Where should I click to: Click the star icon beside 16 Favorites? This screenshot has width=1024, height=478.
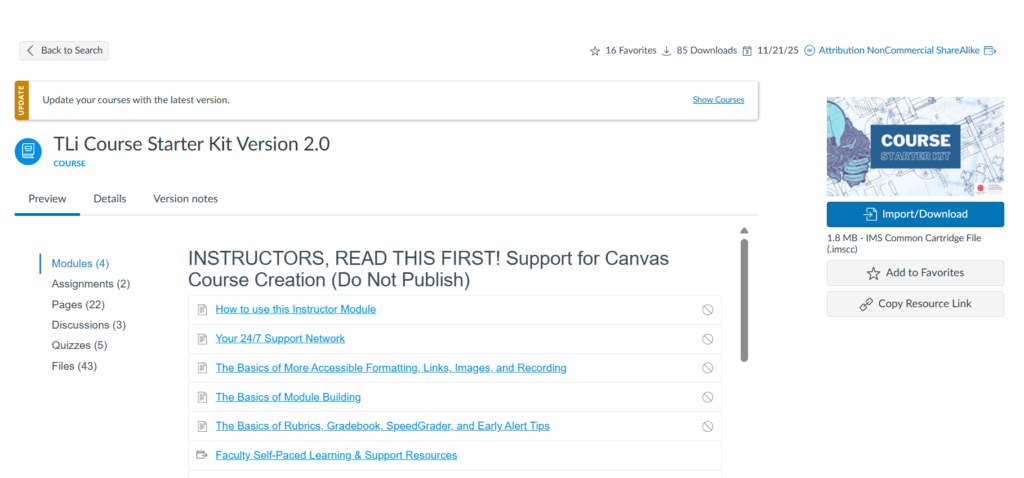595,51
